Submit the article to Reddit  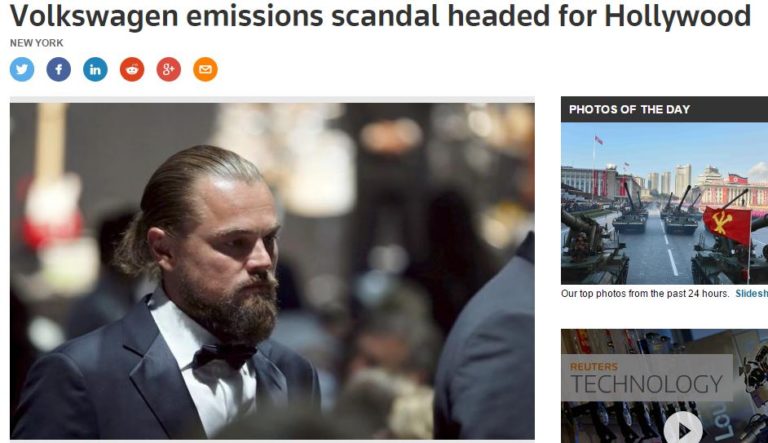pos(132,69)
